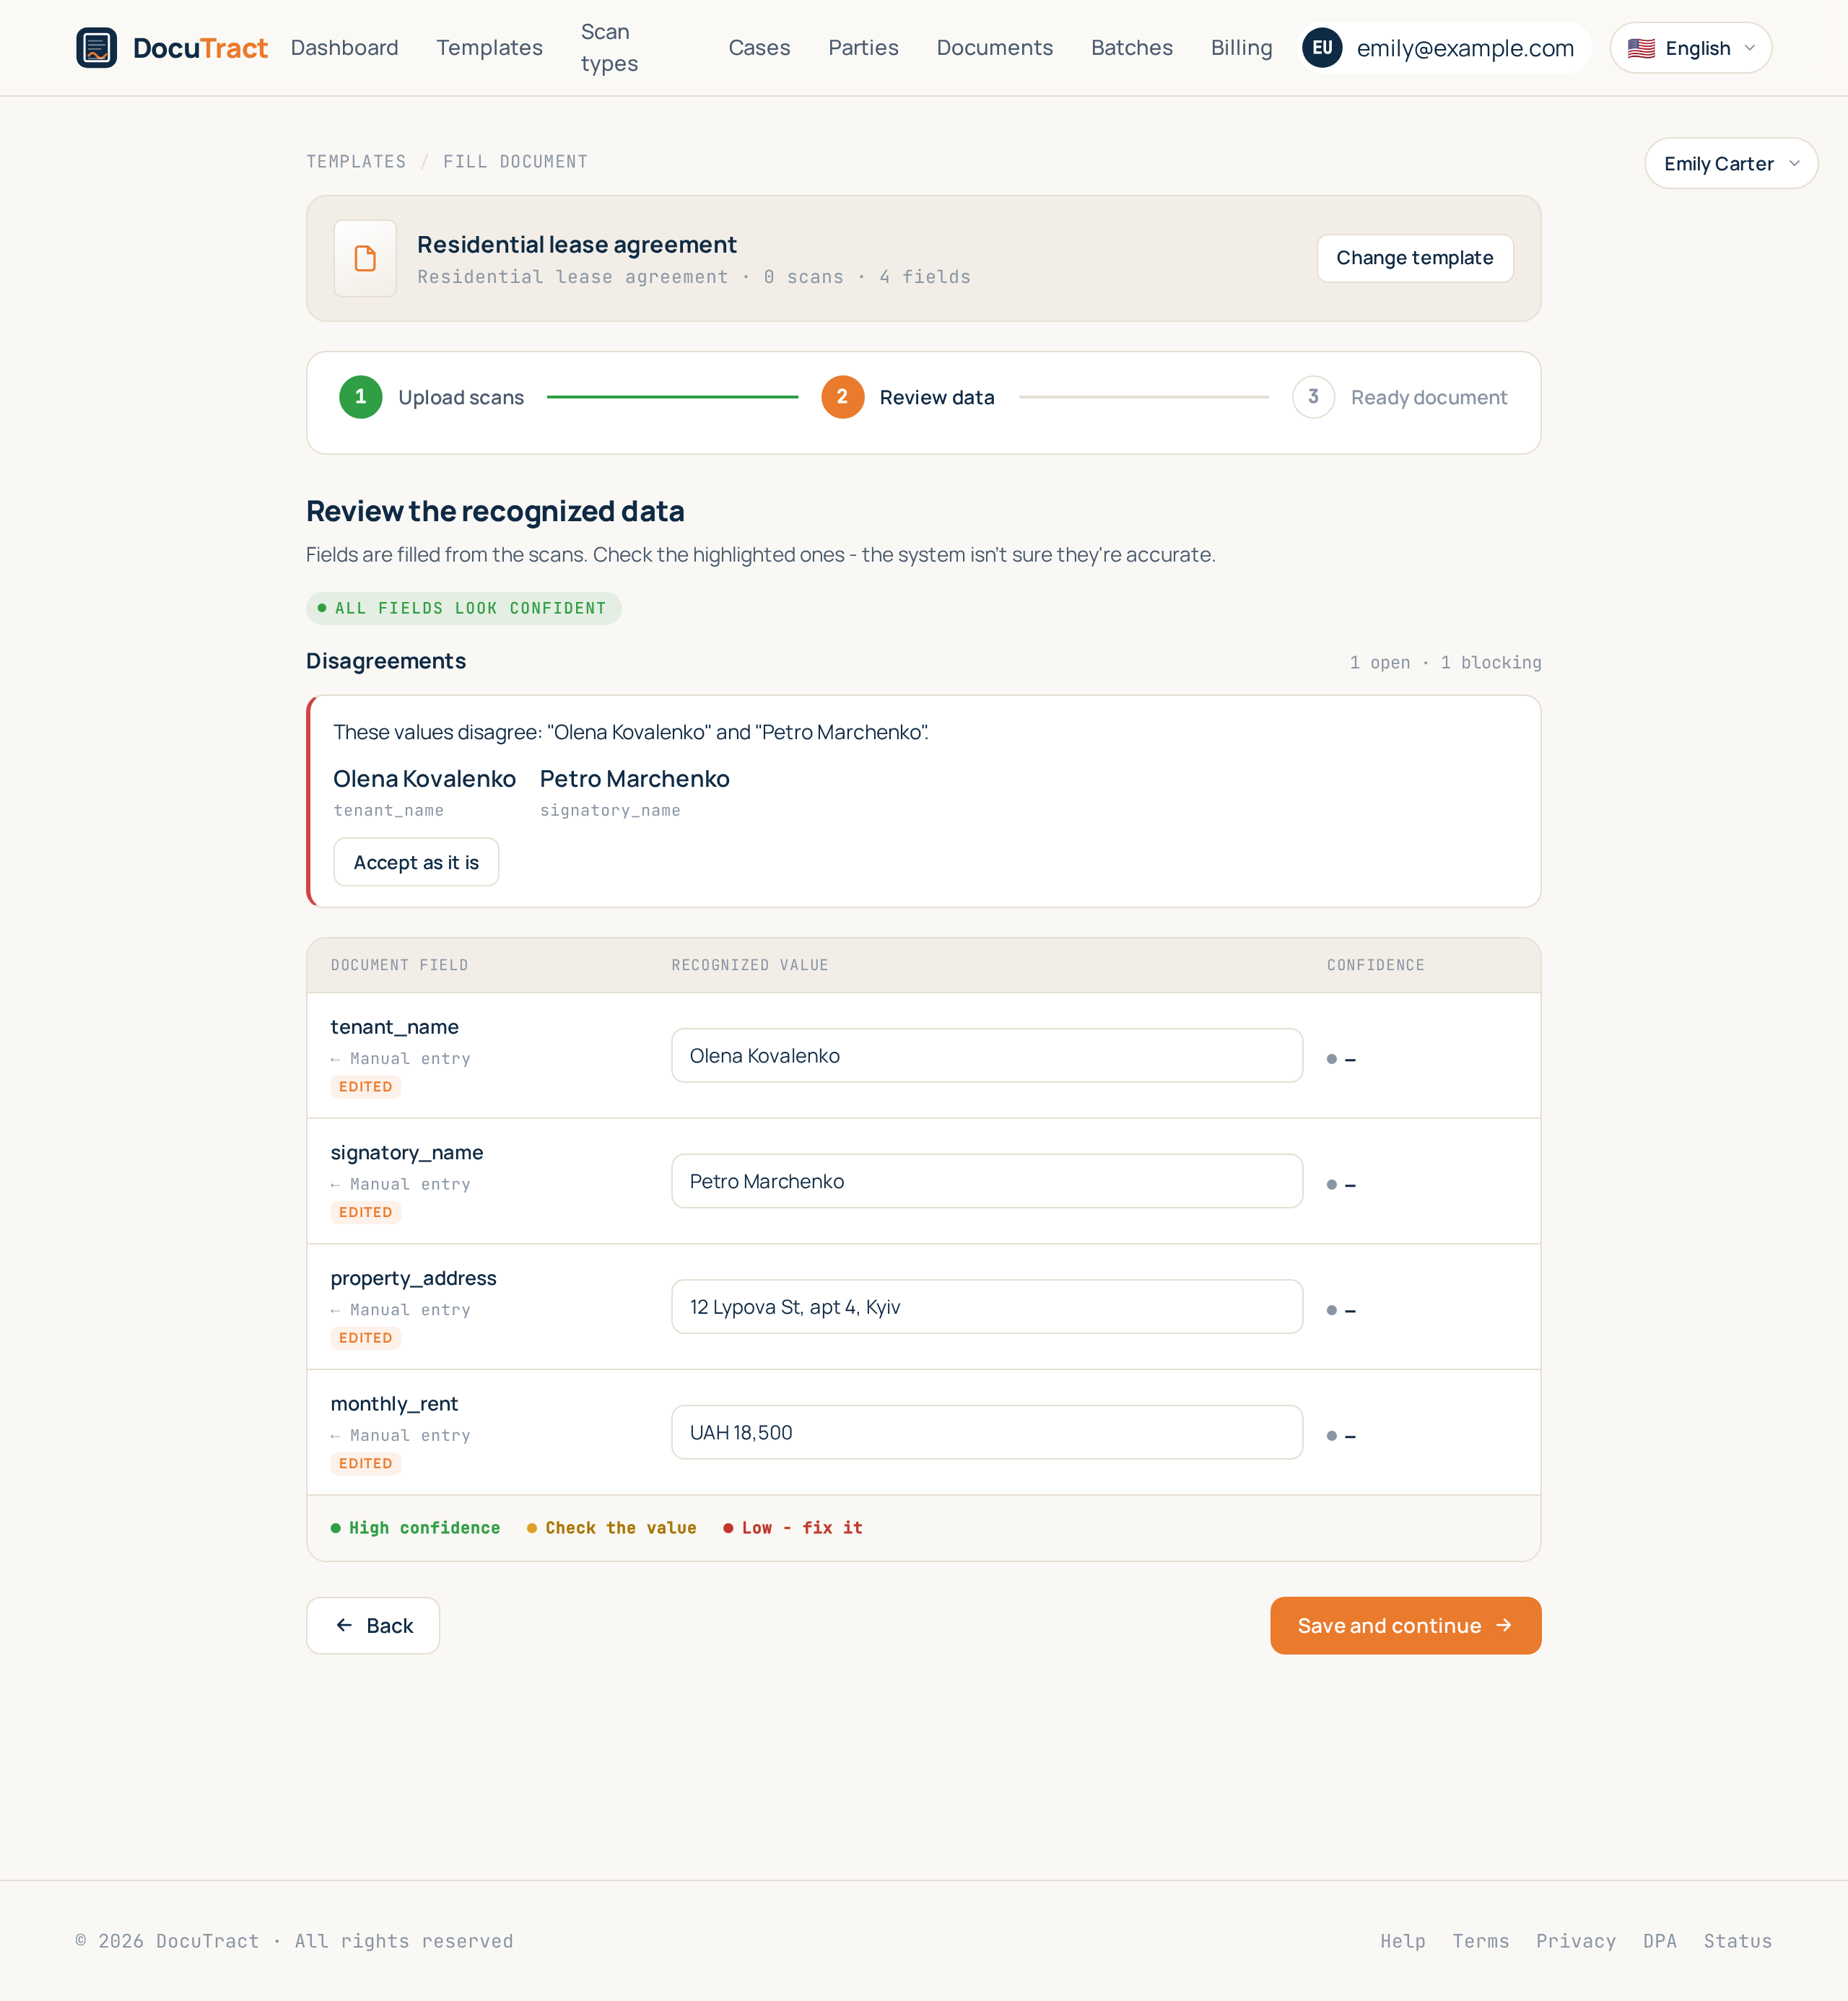
Task: Expand the Emily Carter dropdown
Action: (x=1731, y=164)
